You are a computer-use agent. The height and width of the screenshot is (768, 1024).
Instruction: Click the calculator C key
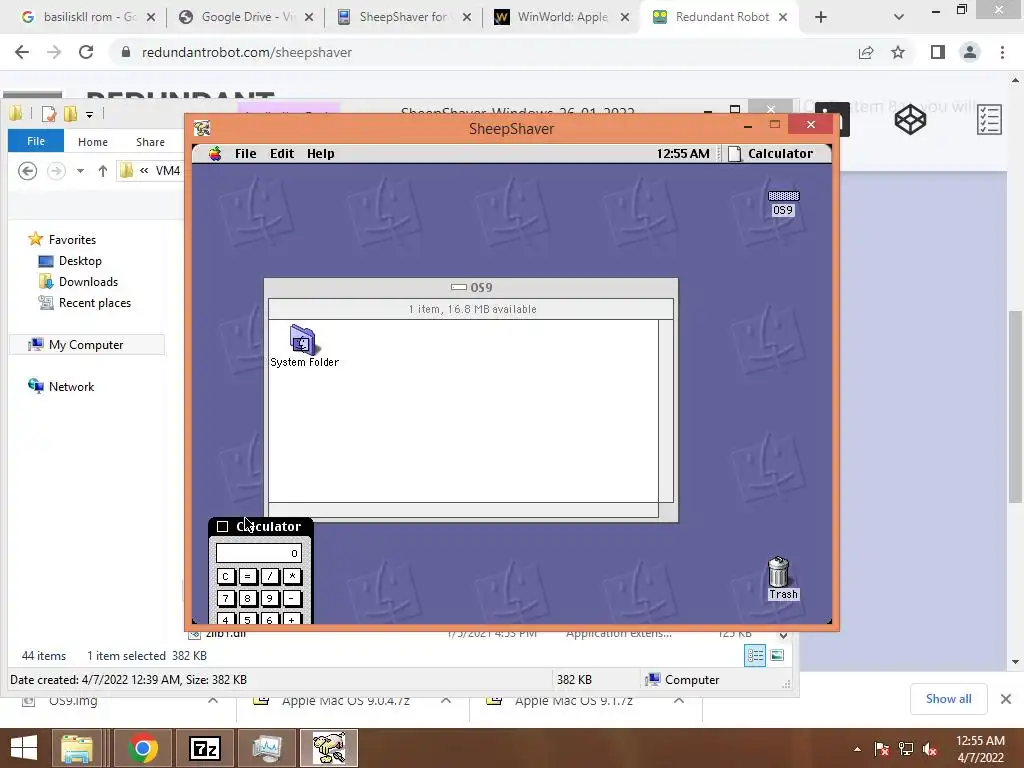coord(226,577)
